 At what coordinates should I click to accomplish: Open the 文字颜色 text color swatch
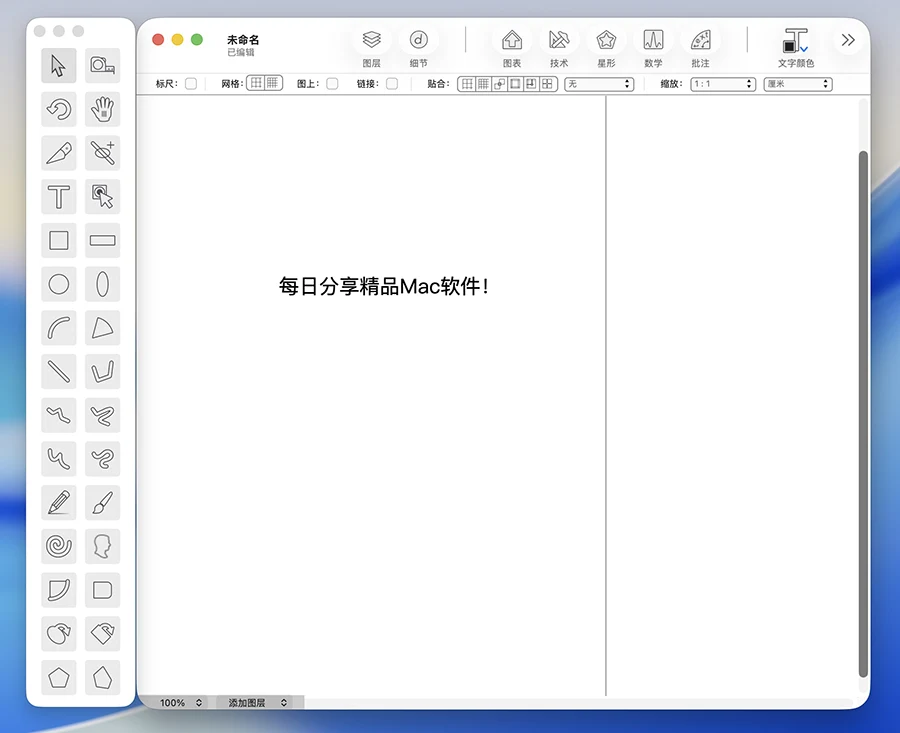click(x=795, y=41)
